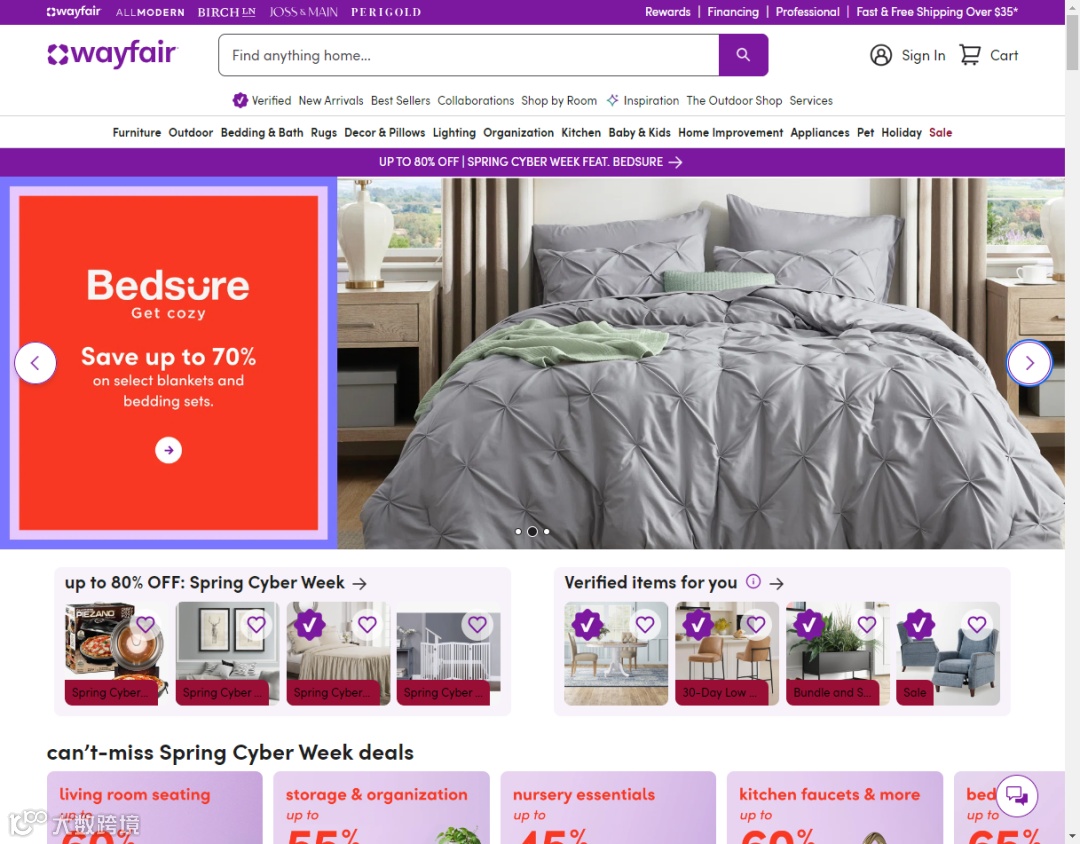Open the Financing link in top bar
1080x844 pixels.
tap(733, 12)
